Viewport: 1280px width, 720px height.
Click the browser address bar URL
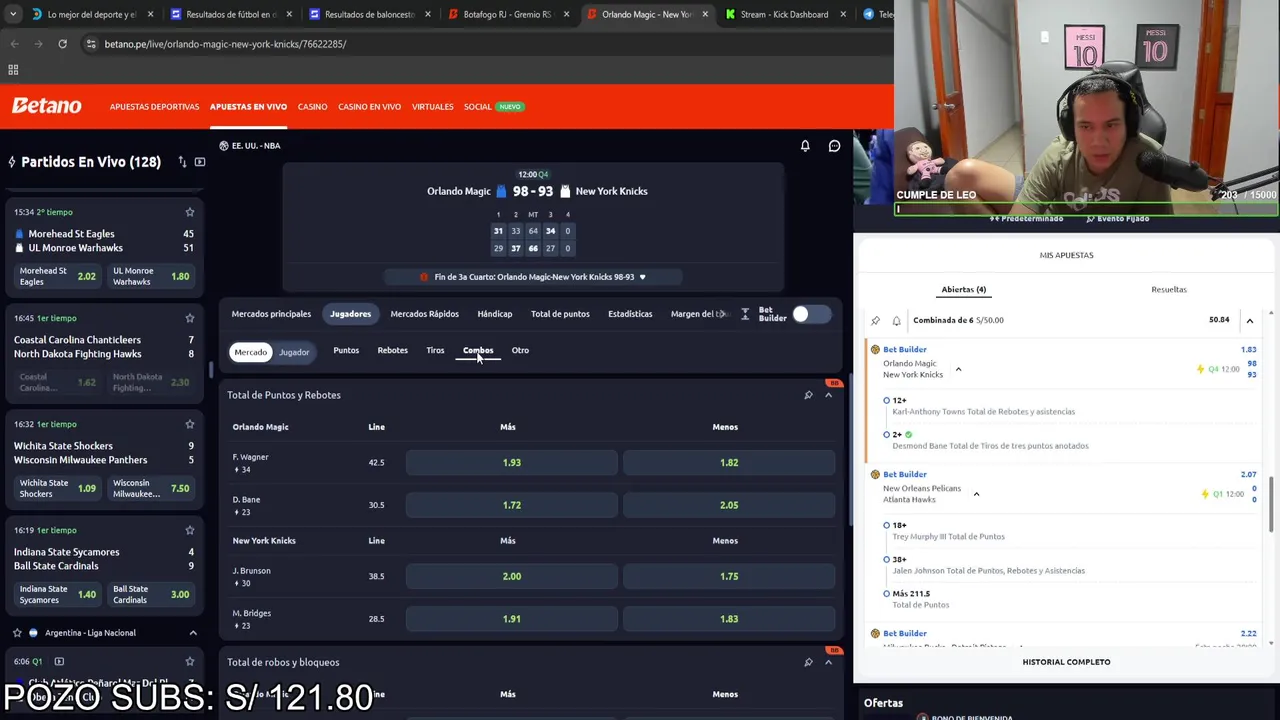point(225,44)
